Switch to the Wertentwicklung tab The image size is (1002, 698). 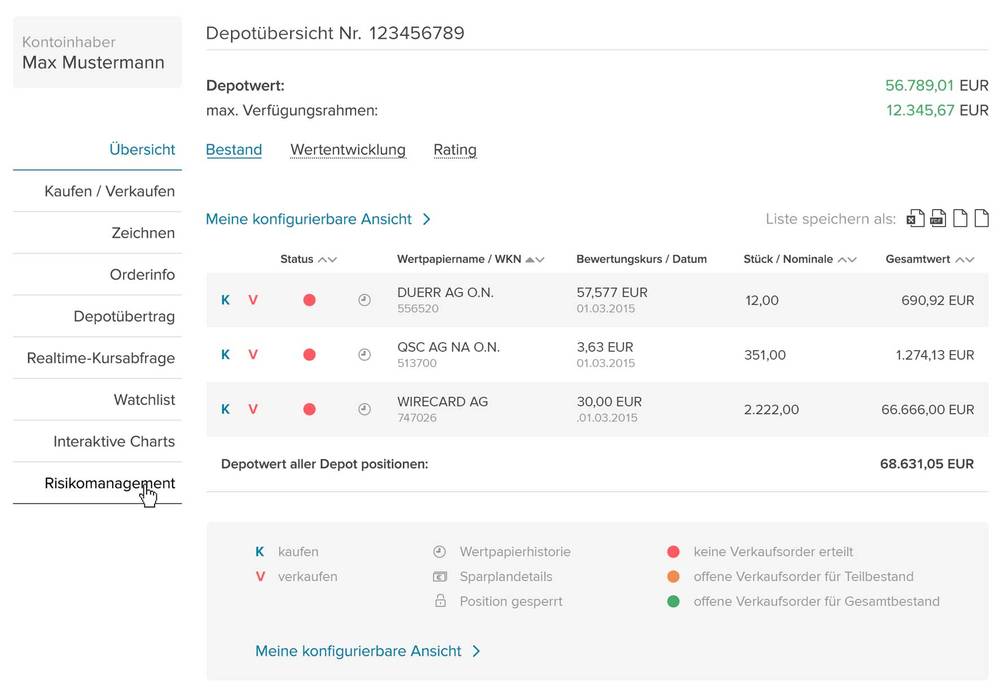[x=348, y=150]
